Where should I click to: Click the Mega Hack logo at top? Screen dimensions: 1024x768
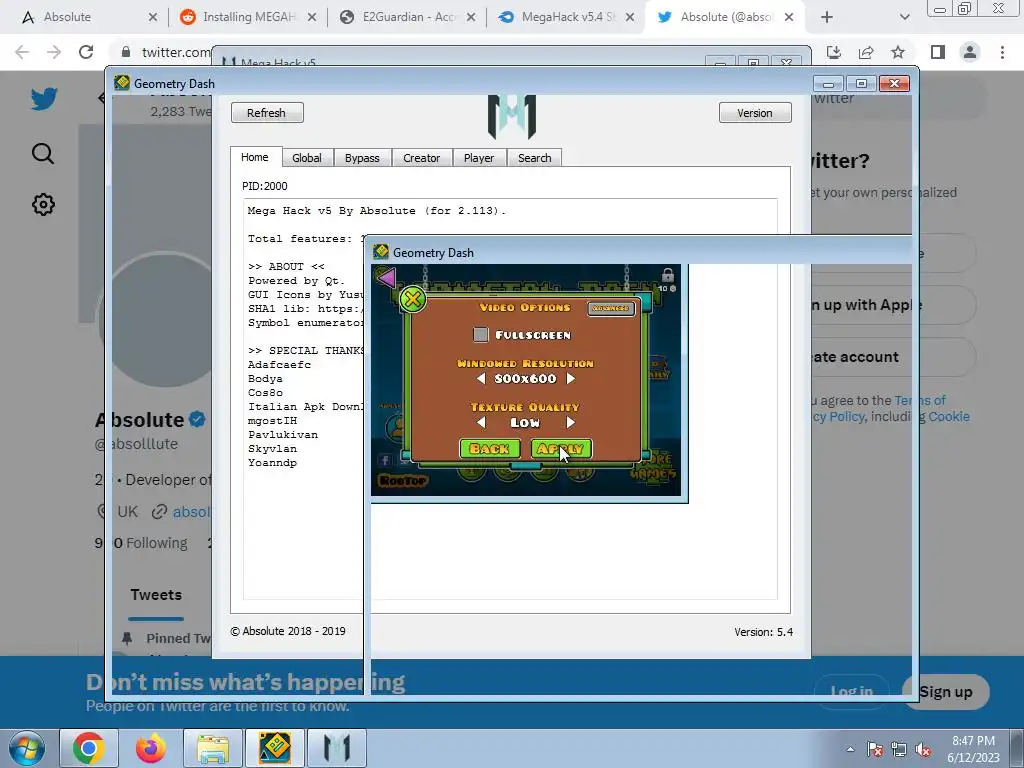click(x=512, y=116)
